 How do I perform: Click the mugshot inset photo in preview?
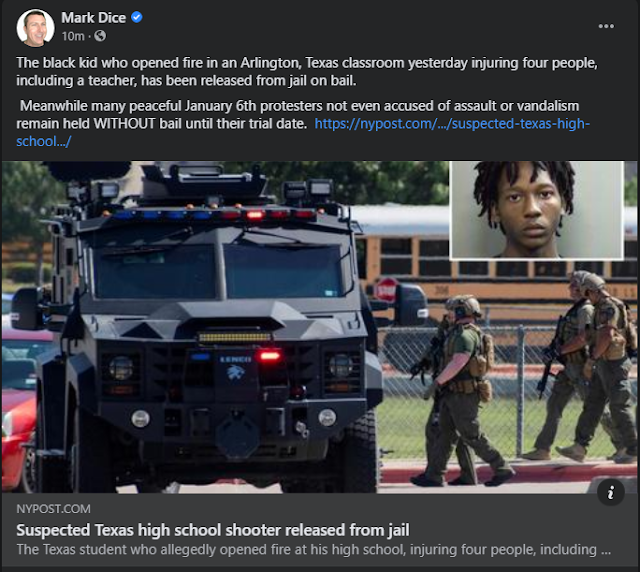click(536, 210)
